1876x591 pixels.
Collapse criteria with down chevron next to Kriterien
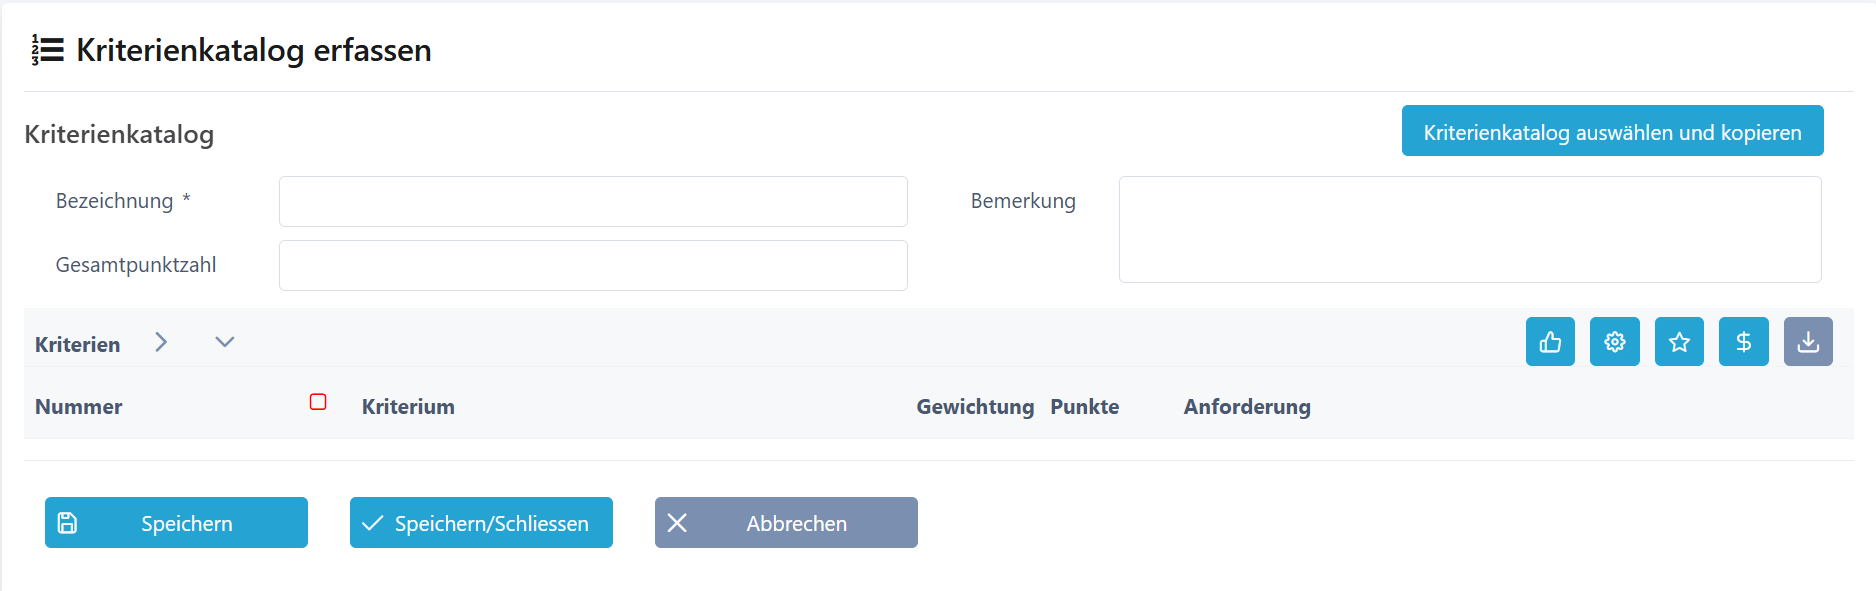[x=225, y=342]
